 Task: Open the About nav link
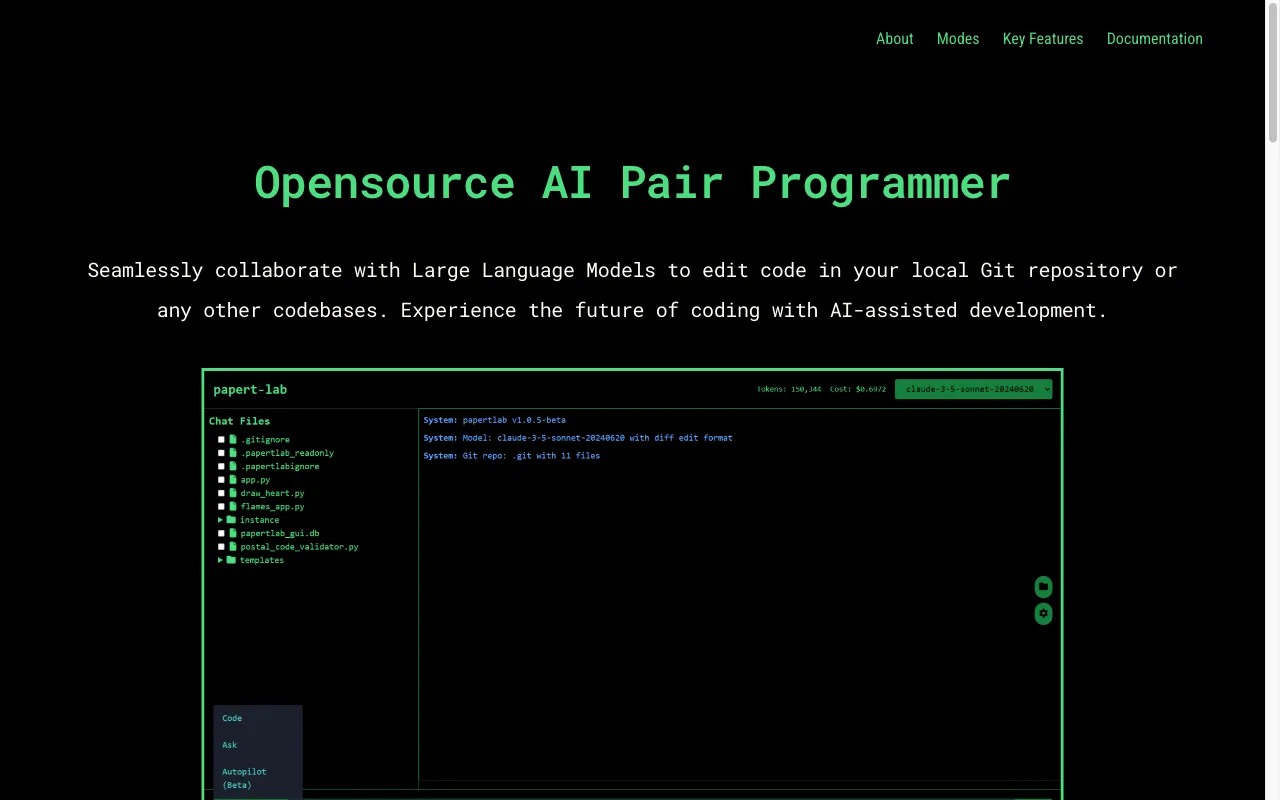click(894, 39)
